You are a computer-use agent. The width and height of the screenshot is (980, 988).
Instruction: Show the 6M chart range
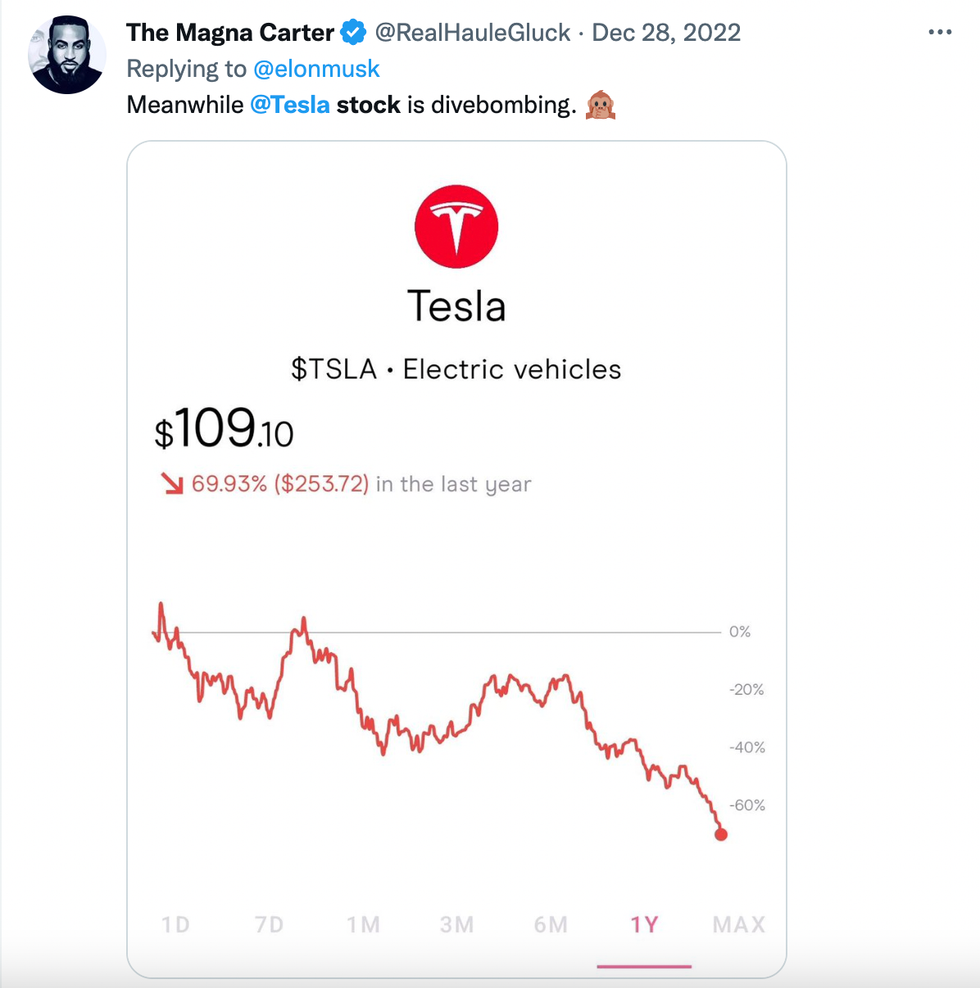551,924
